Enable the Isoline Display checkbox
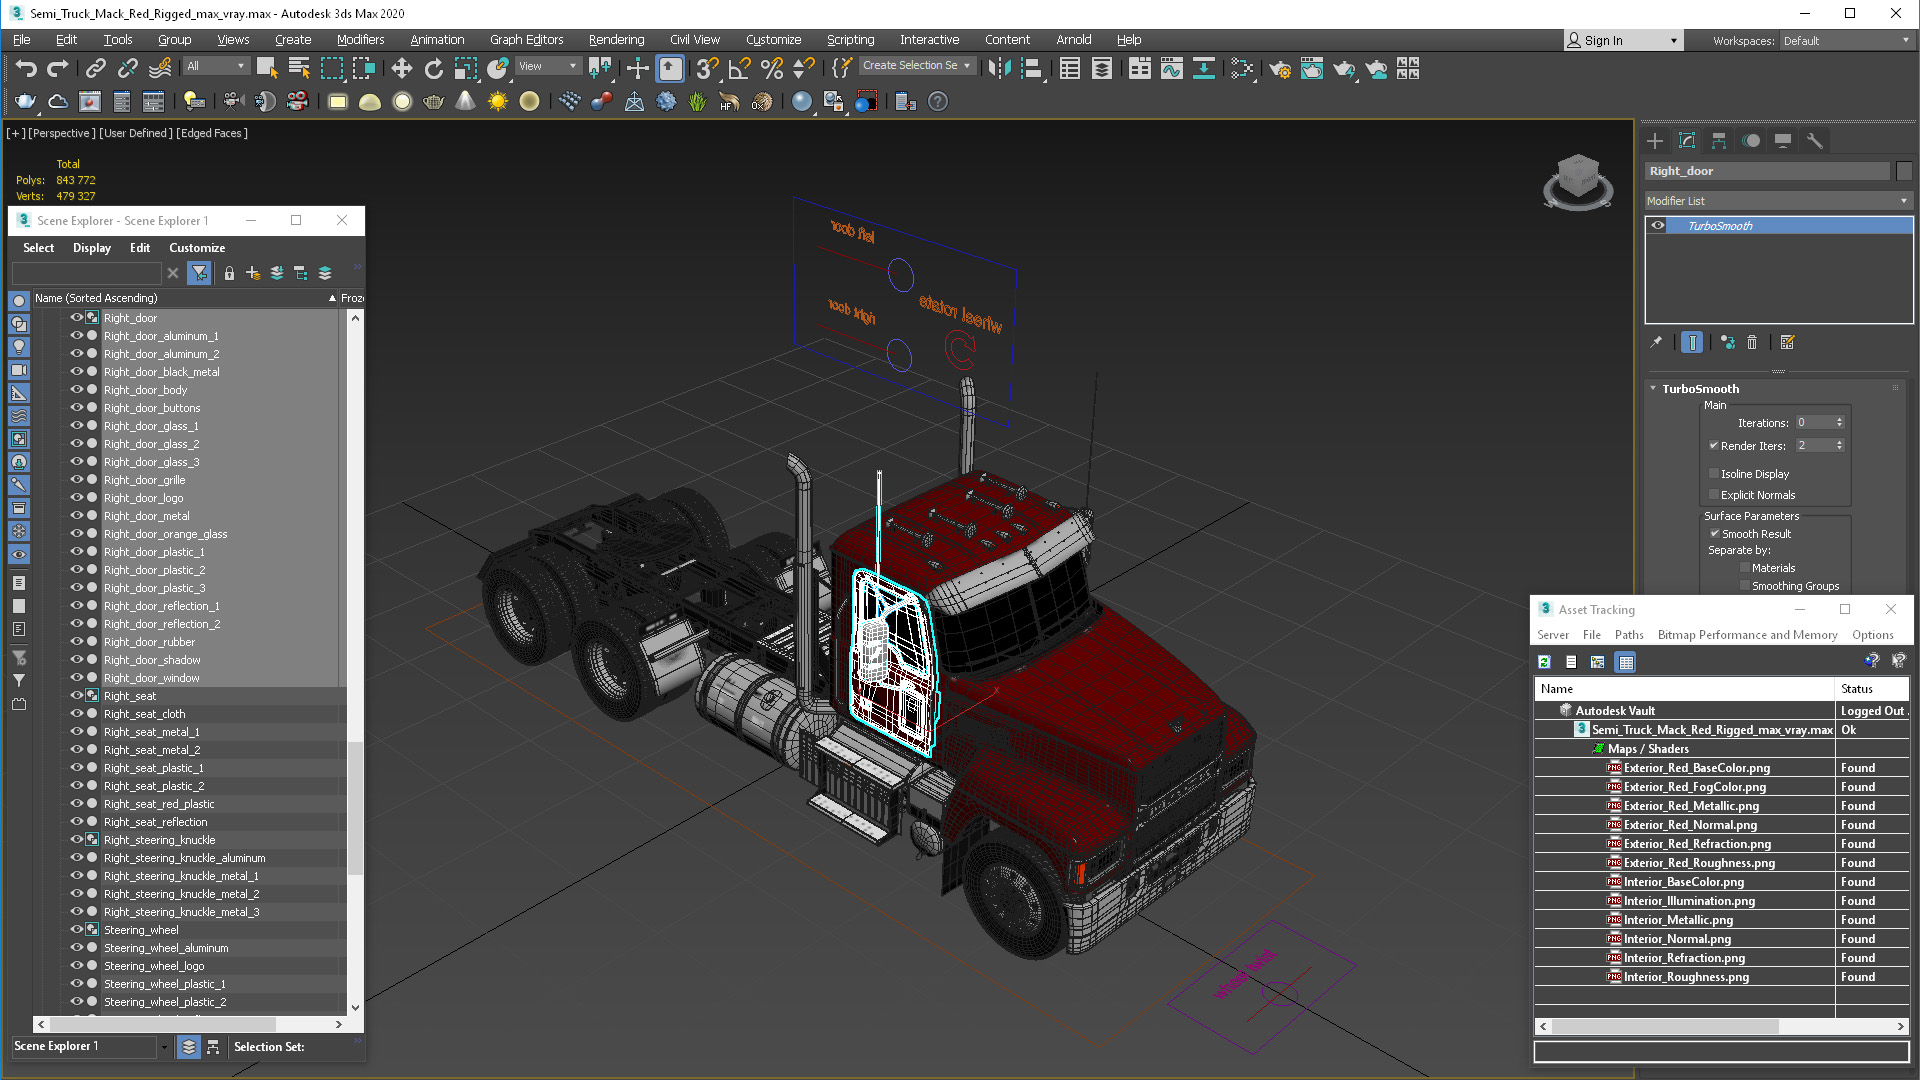 [x=1714, y=474]
